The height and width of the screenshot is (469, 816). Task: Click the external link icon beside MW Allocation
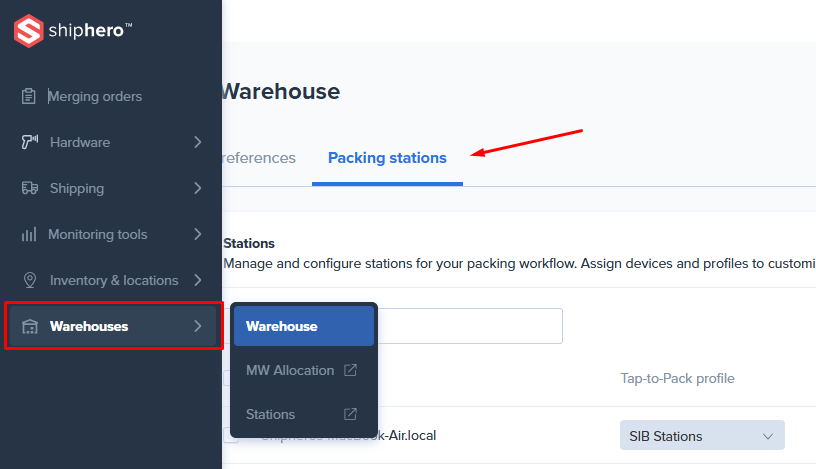point(350,370)
